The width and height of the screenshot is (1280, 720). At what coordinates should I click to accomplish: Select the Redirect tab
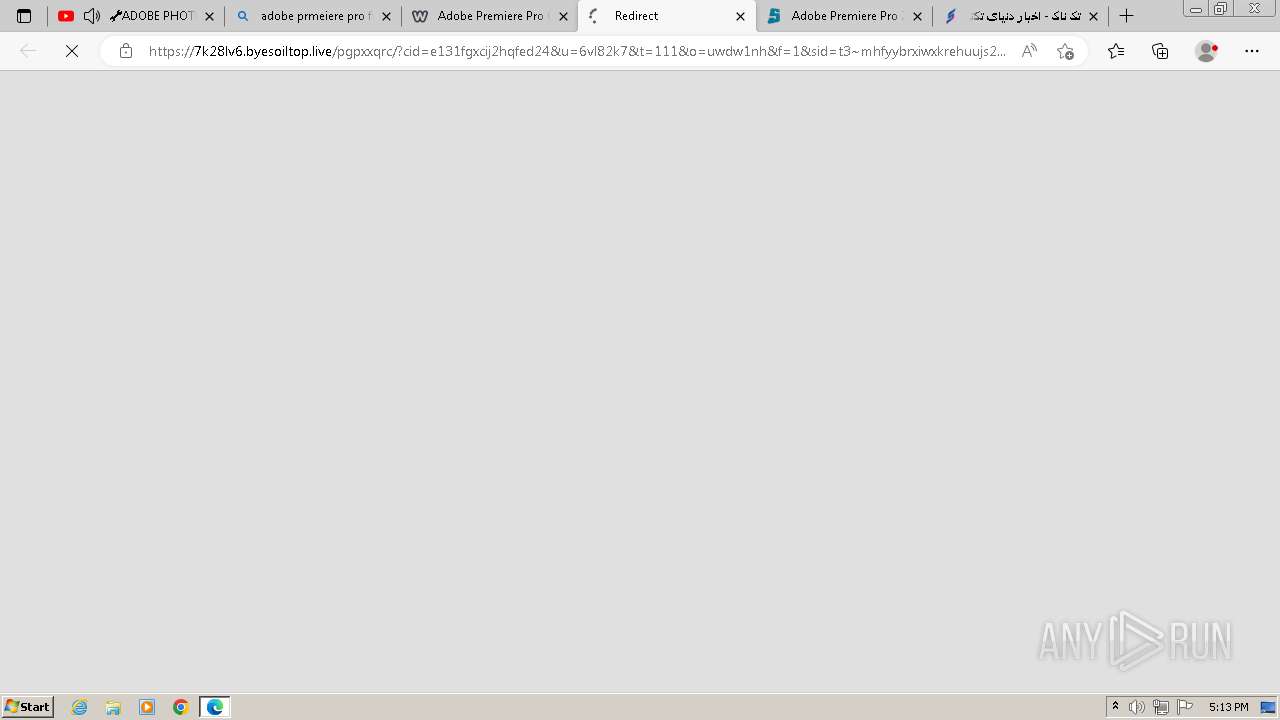[667, 16]
